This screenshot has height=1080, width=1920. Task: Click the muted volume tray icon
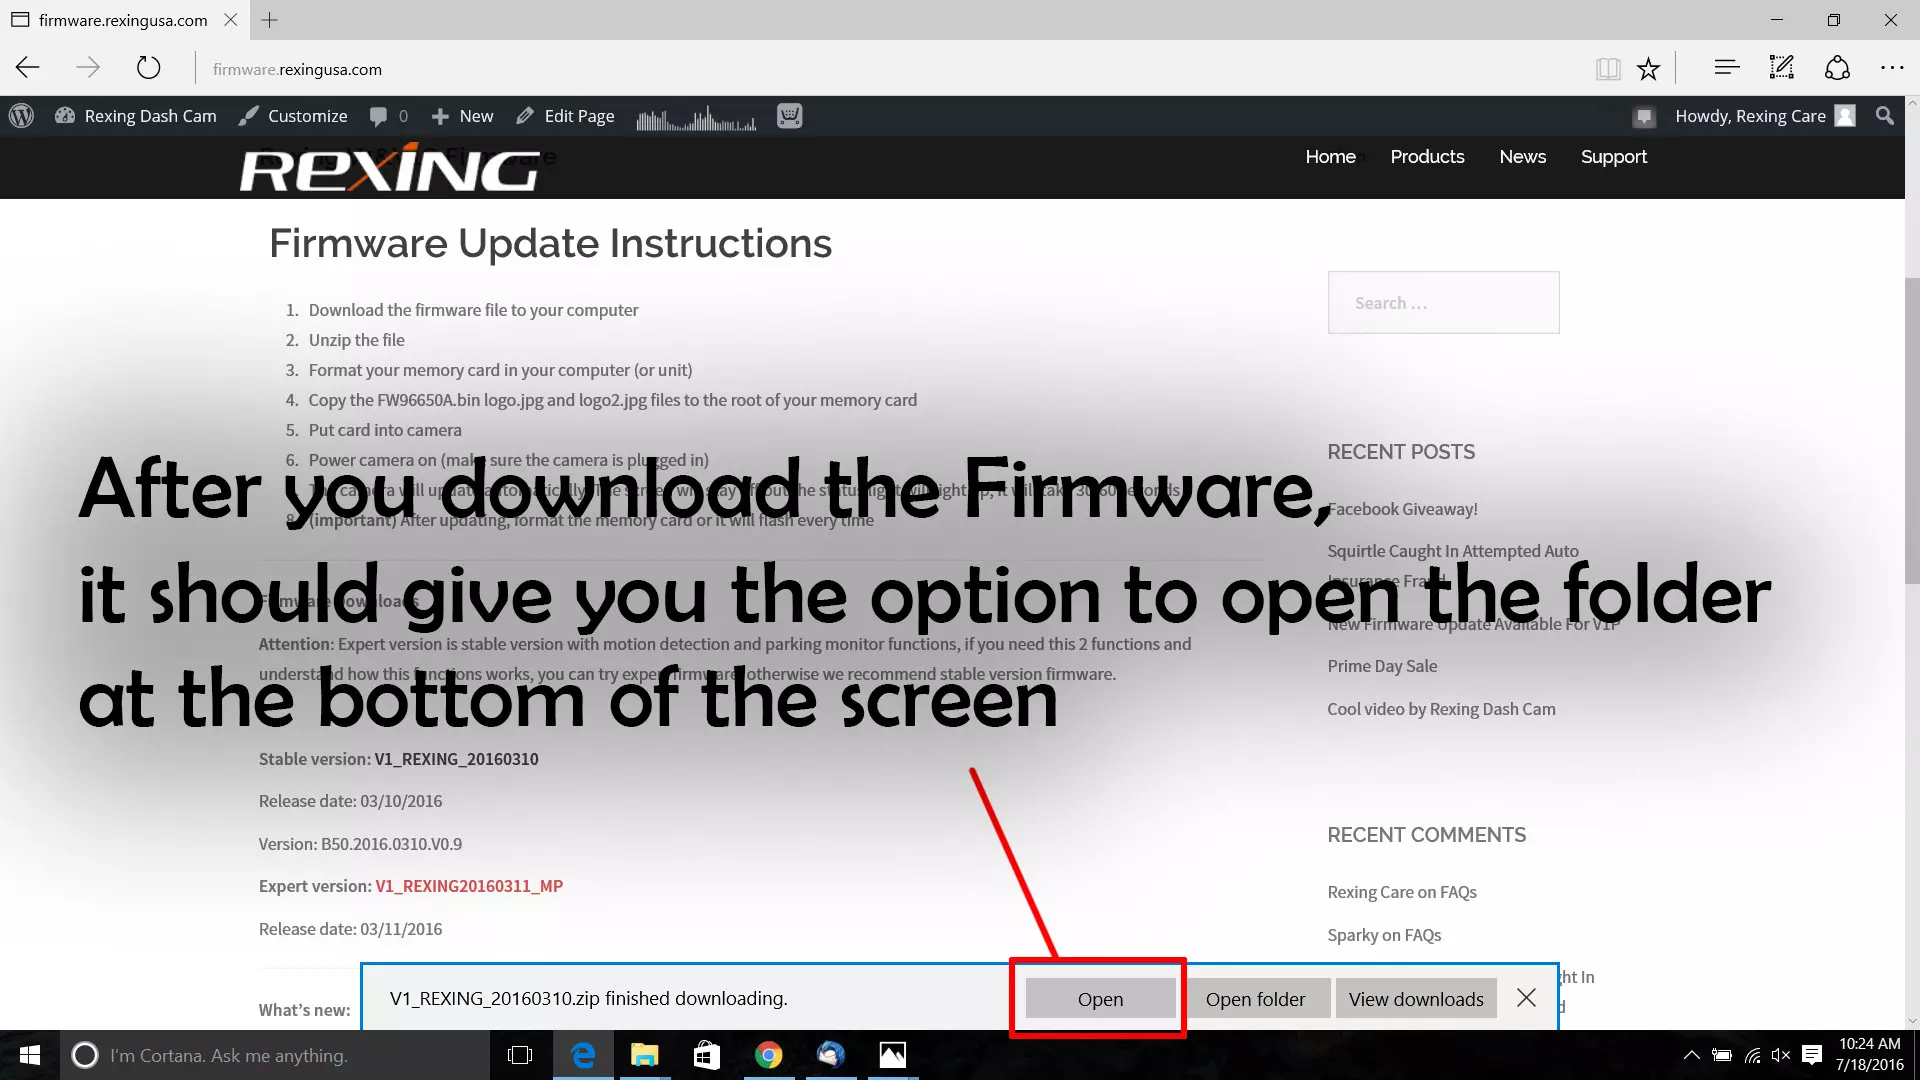(x=1781, y=1055)
